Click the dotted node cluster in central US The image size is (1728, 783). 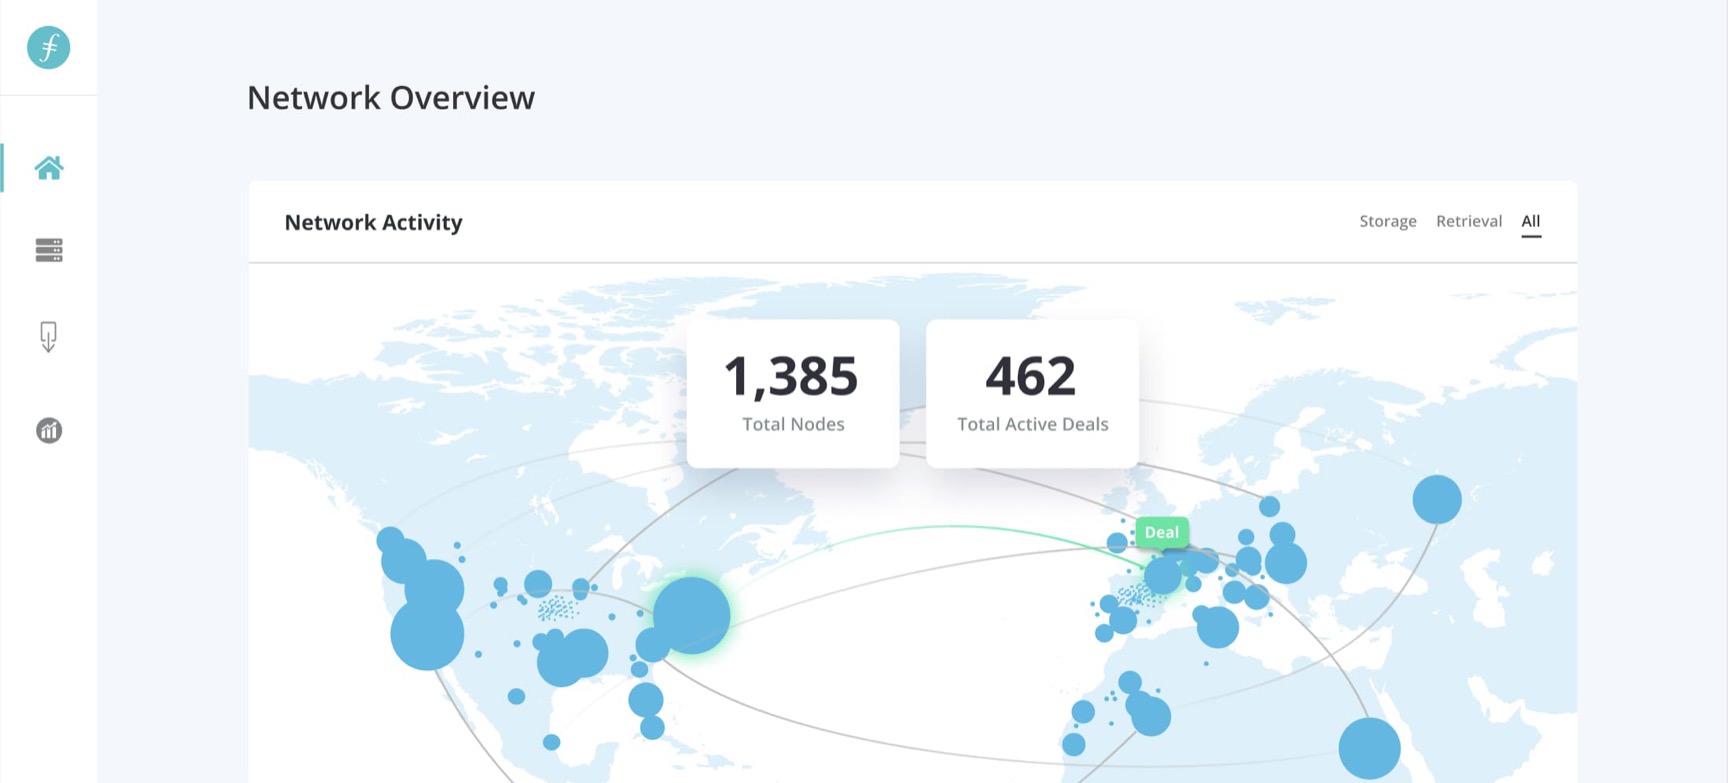tap(557, 608)
